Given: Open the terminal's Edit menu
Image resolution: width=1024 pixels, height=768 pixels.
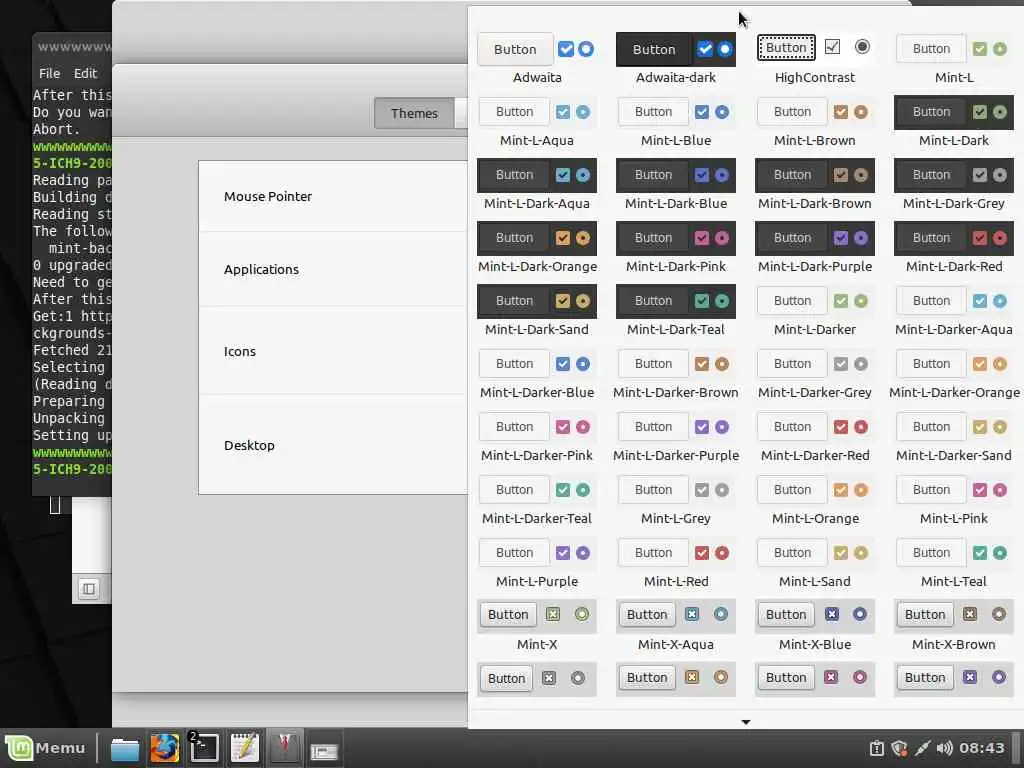Looking at the screenshot, I should 86,73.
